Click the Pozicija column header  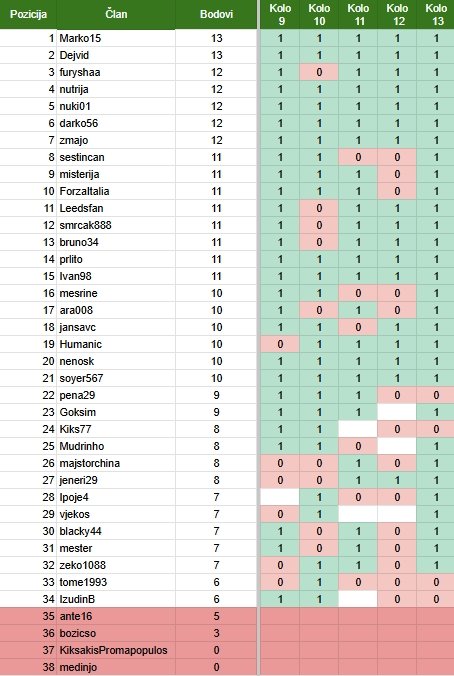[x=28, y=14]
